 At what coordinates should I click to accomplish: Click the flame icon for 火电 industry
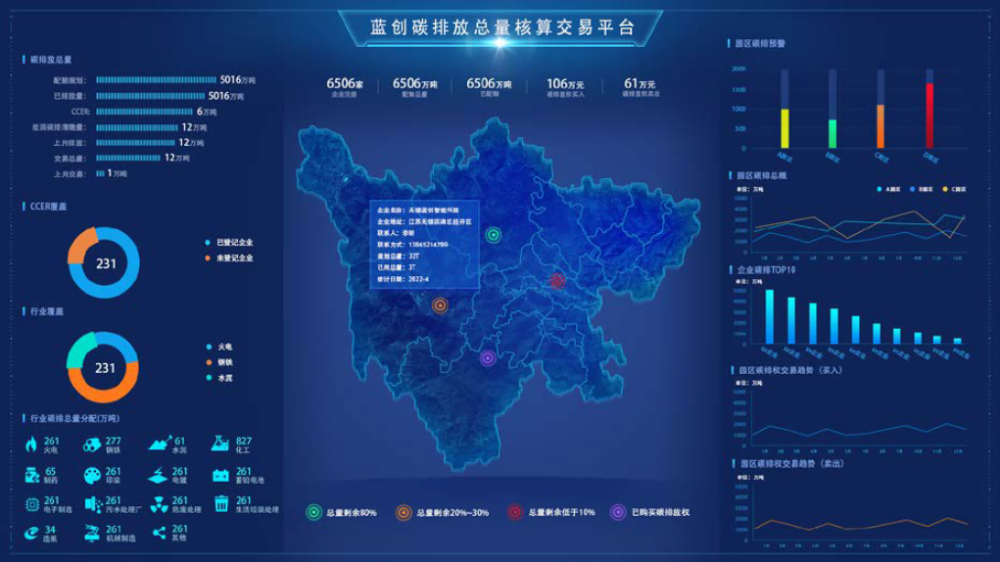[x=30, y=443]
